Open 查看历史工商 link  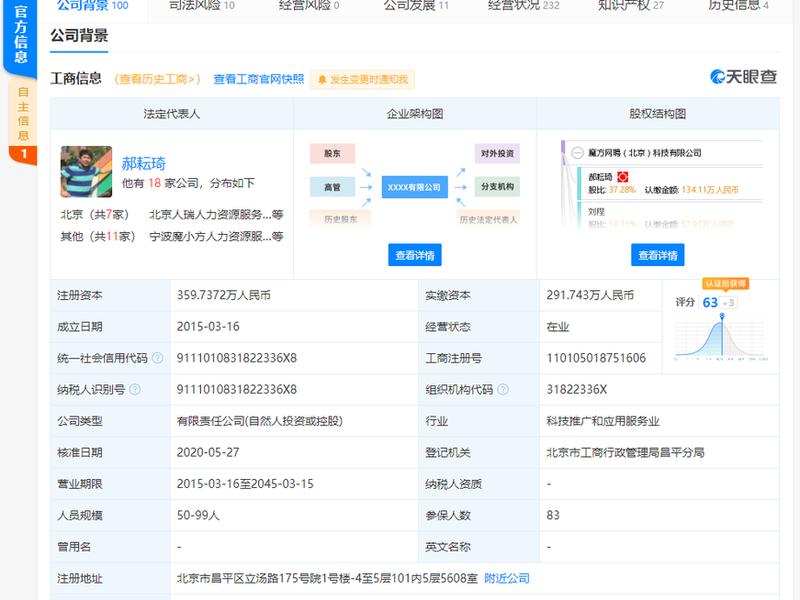158,79
